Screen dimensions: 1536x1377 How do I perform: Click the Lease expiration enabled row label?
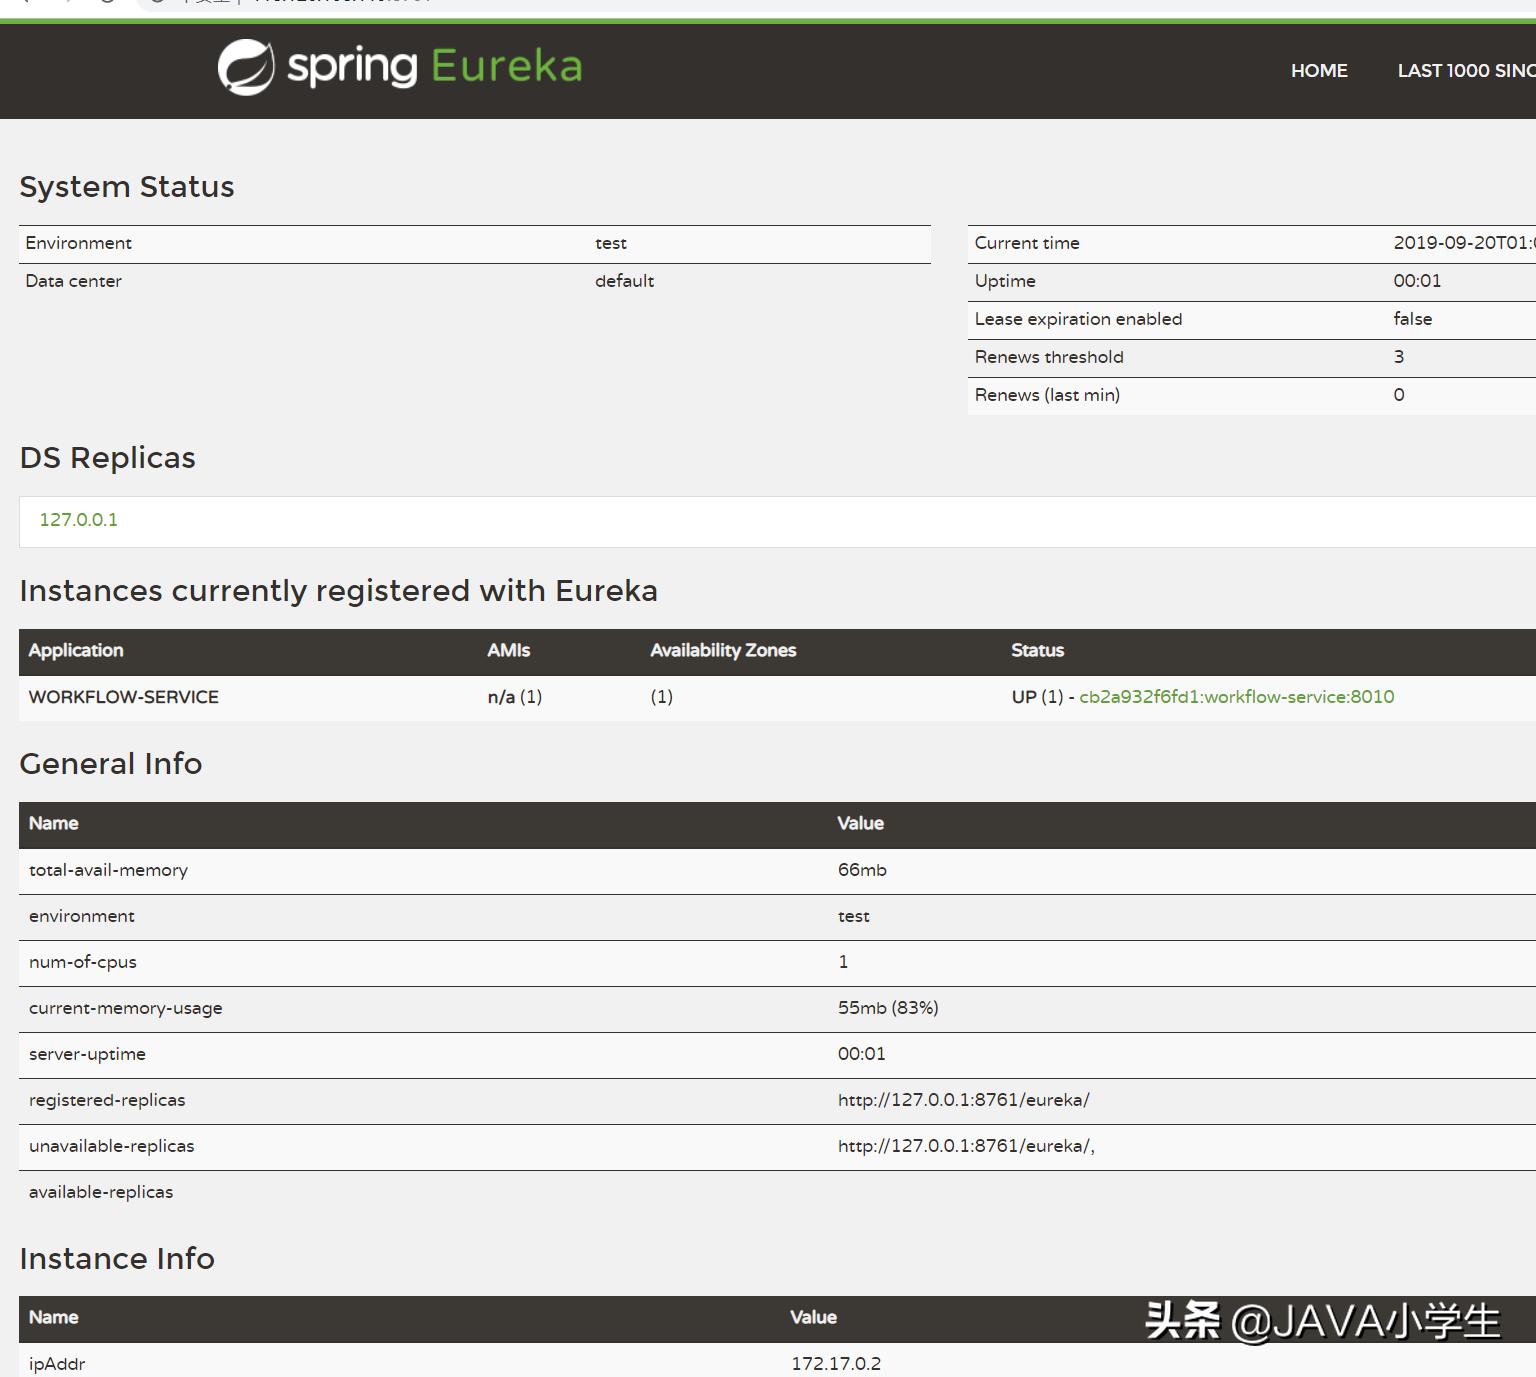click(1078, 319)
